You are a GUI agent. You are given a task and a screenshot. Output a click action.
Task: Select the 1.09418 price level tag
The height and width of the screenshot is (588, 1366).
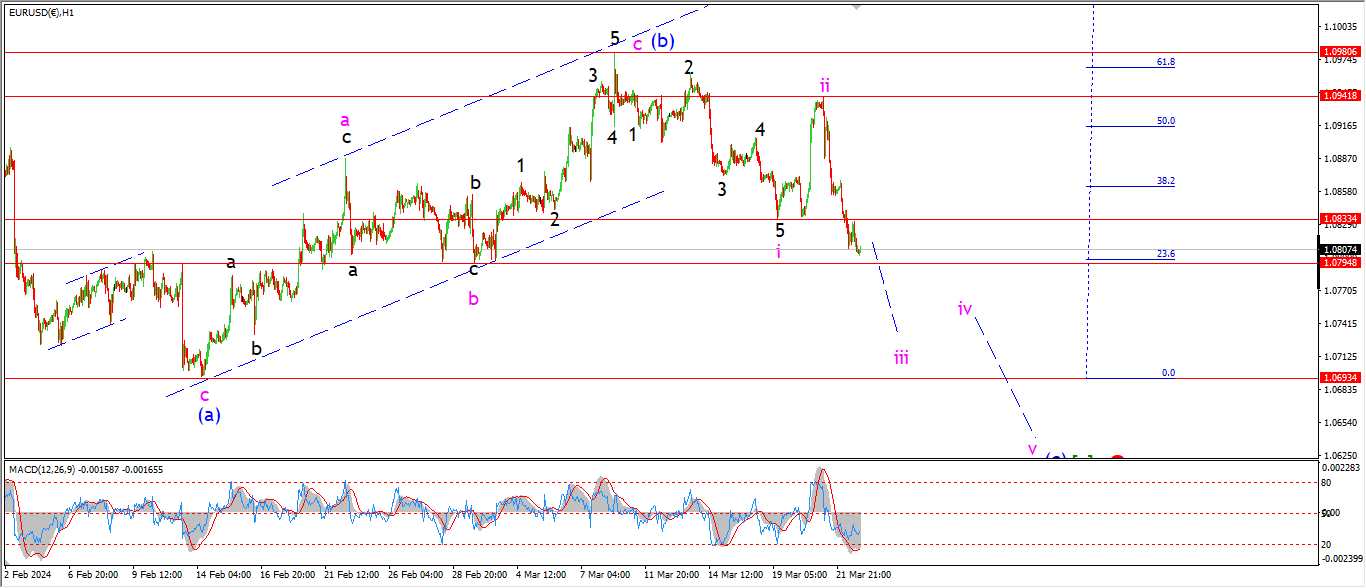(x=1339, y=96)
